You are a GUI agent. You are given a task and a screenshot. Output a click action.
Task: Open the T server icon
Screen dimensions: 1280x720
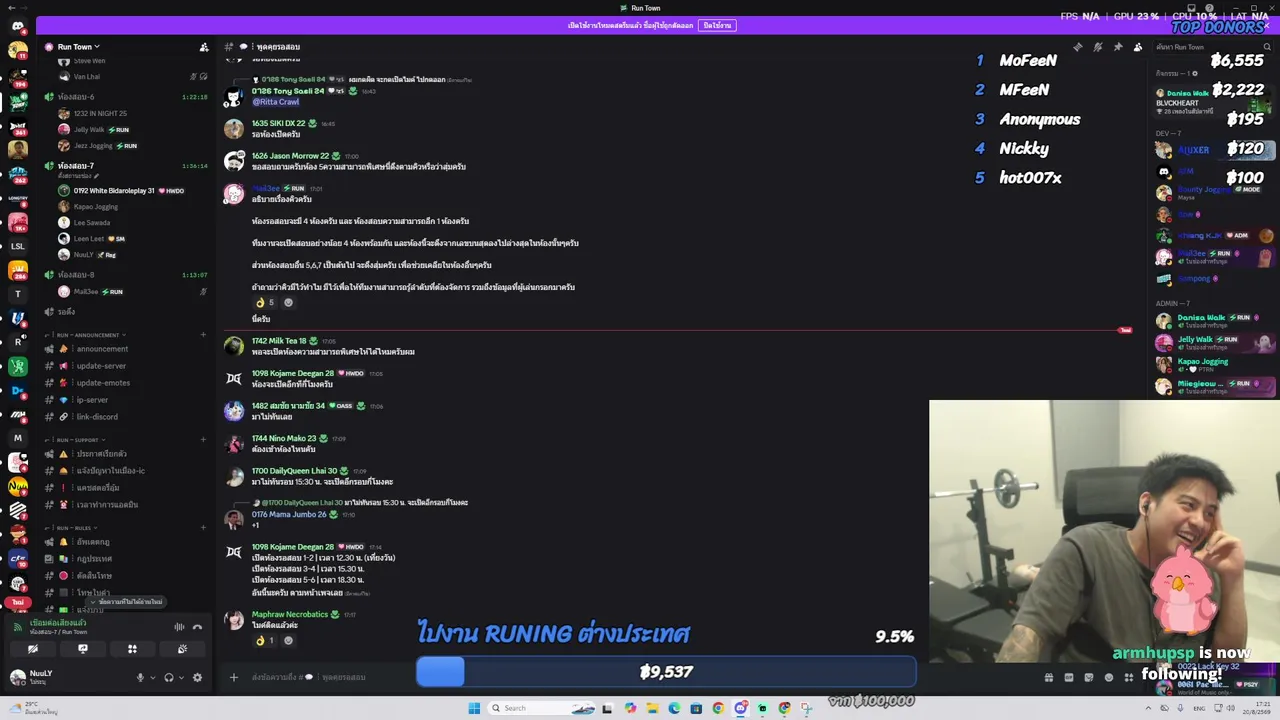[x=17, y=294]
